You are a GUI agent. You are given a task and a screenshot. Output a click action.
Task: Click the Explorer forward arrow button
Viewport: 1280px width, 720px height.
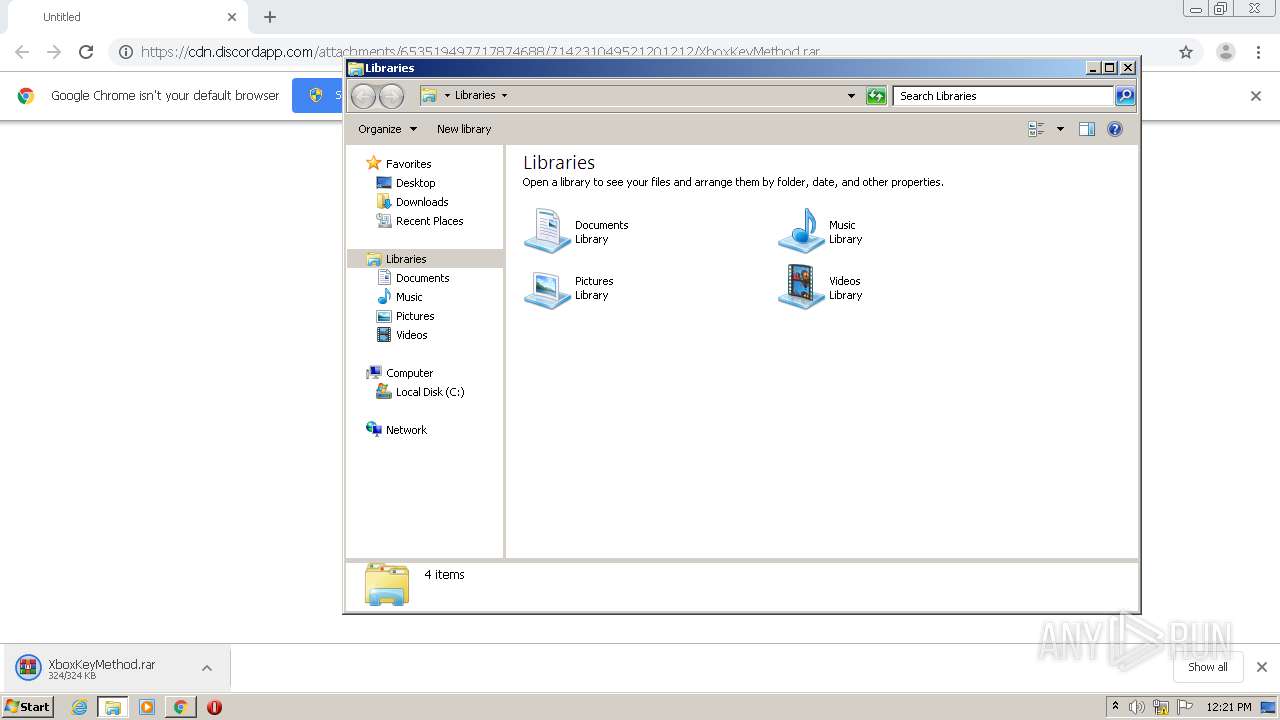(x=391, y=96)
